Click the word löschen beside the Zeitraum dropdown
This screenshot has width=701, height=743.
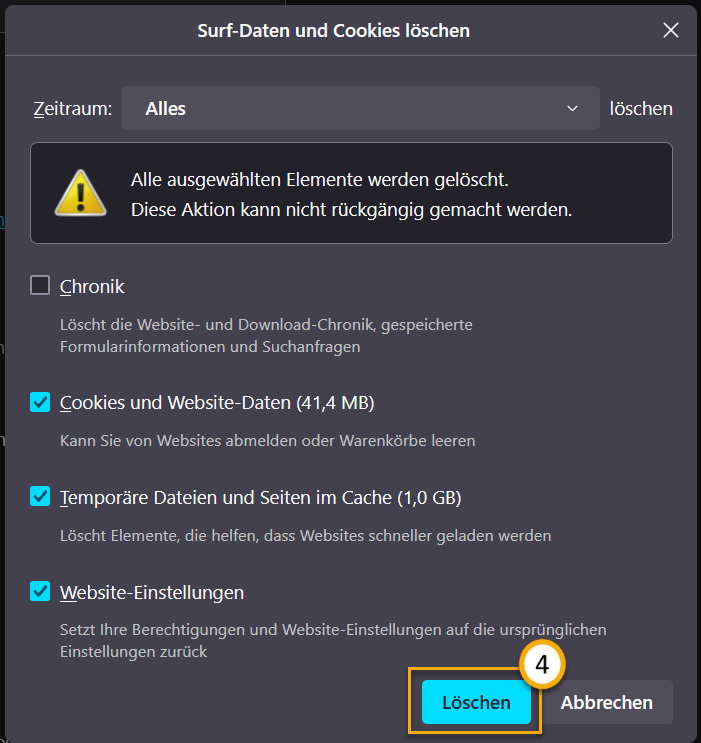tap(641, 108)
